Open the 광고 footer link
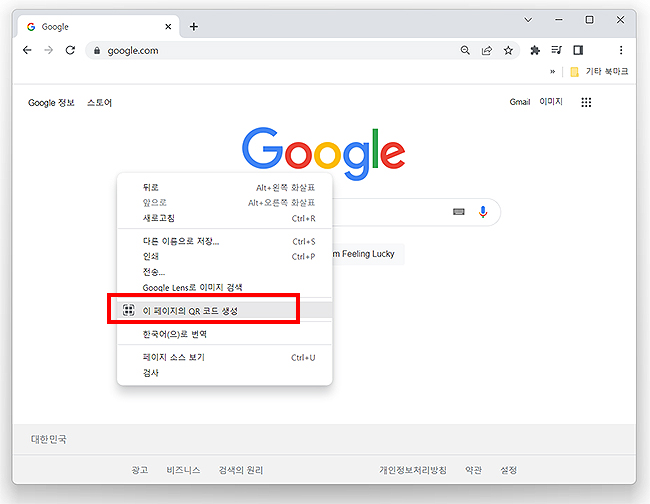Image resolution: width=650 pixels, height=504 pixels. [x=140, y=470]
